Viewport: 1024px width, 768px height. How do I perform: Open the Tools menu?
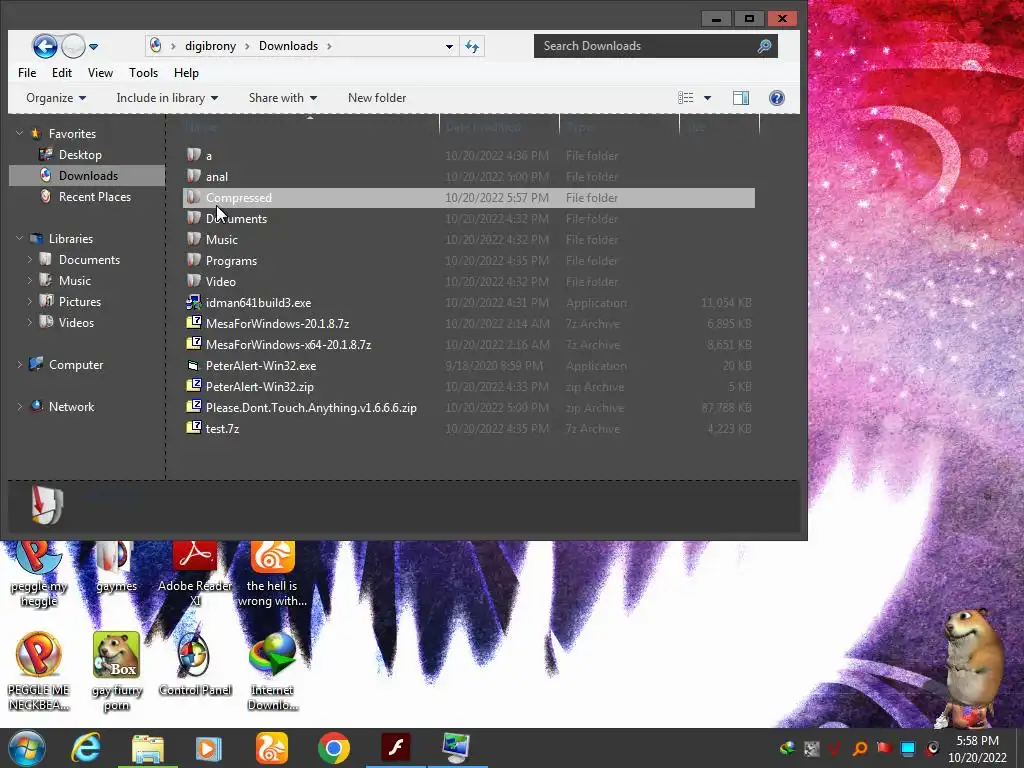(143, 72)
